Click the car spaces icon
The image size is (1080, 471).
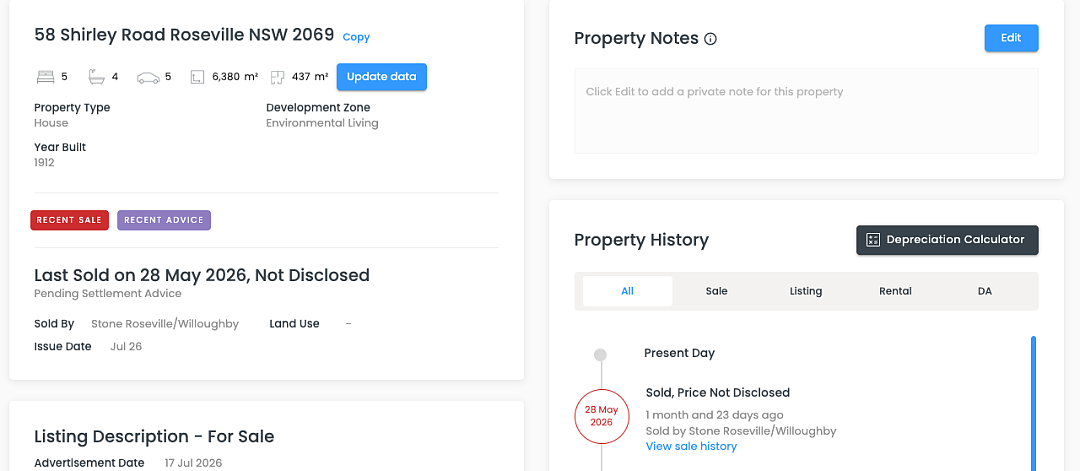148,77
